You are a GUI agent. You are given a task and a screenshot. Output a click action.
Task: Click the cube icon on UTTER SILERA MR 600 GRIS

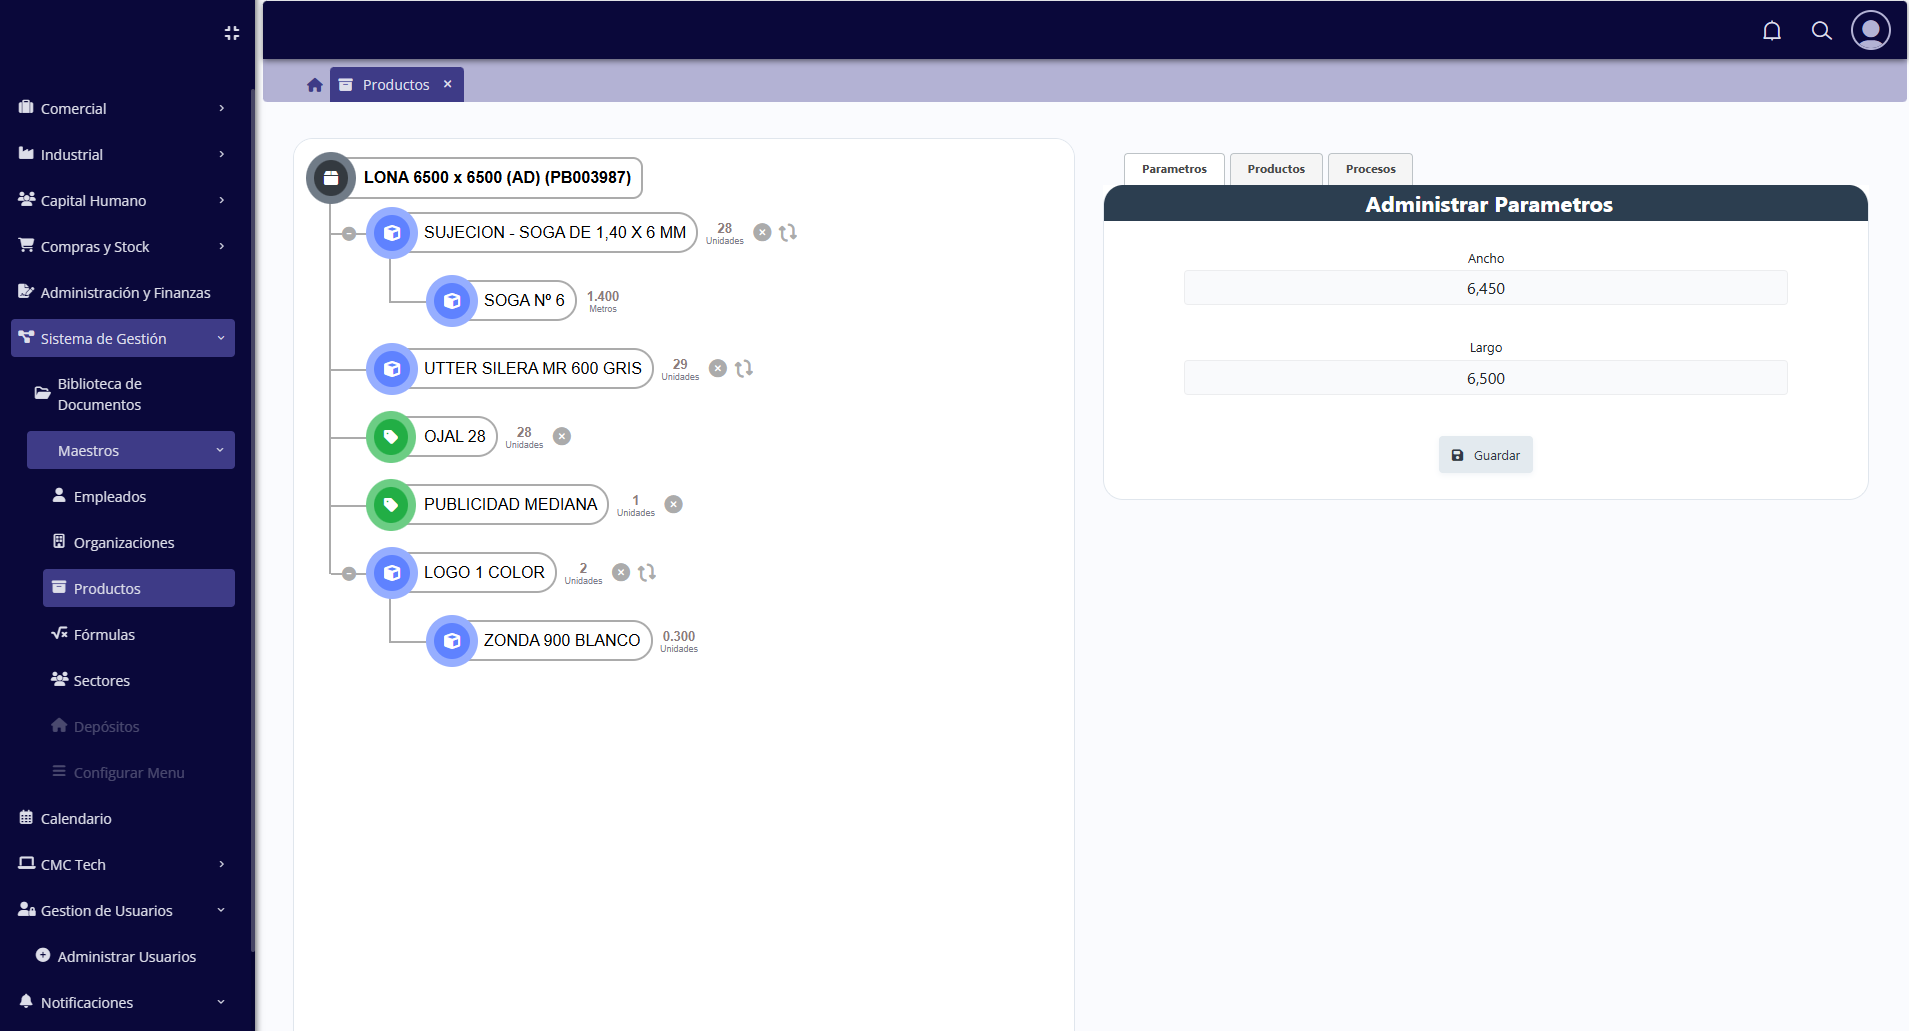tap(391, 368)
